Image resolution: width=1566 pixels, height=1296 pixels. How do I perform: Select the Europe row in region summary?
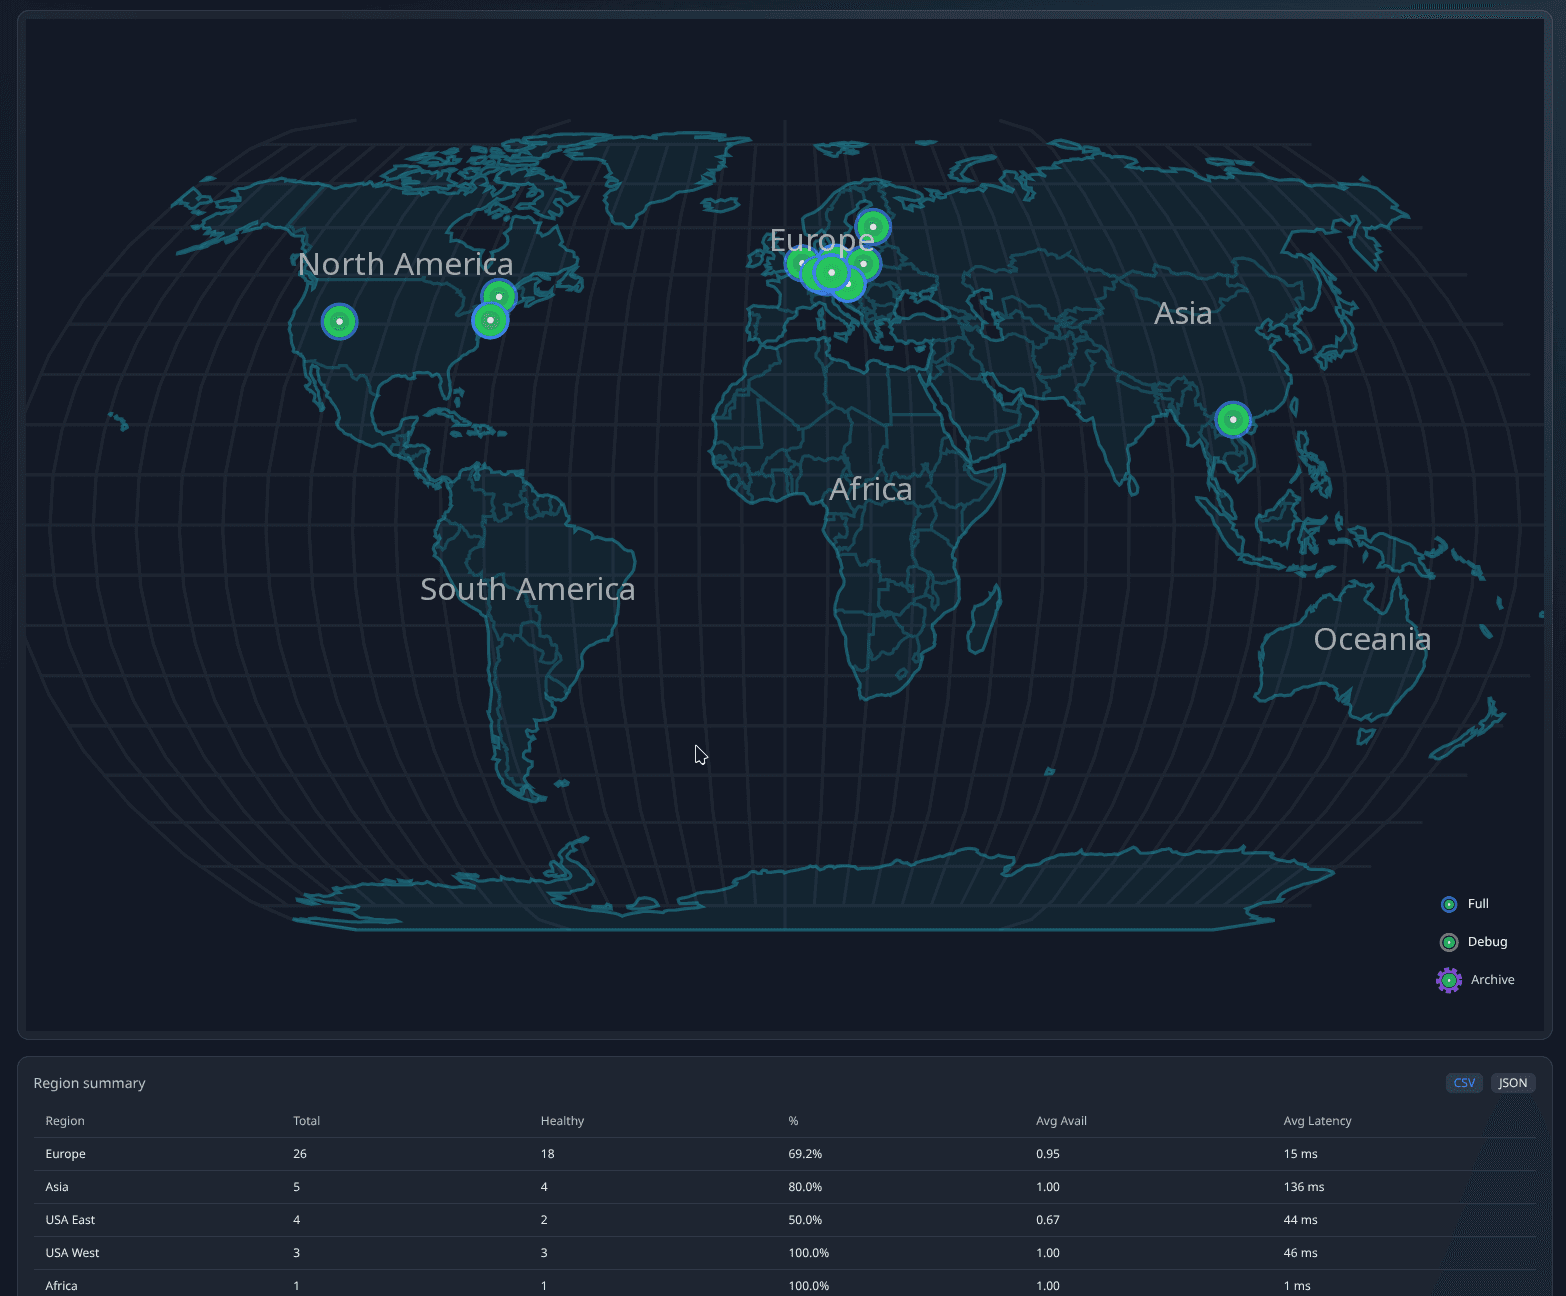point(66,1154)
